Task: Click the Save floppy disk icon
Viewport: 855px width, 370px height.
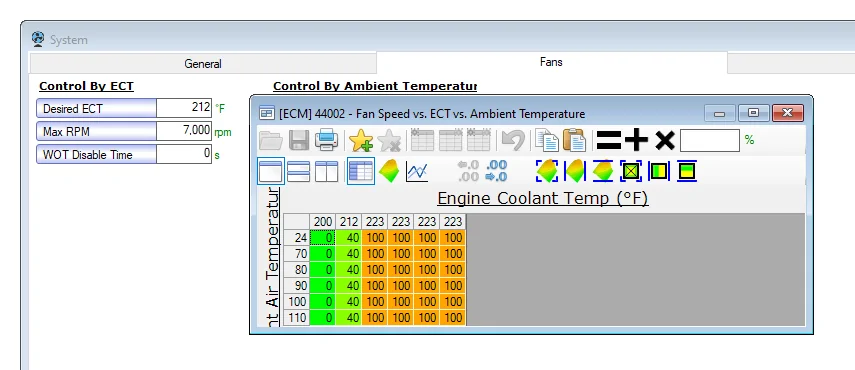Action: pos(299,141)
